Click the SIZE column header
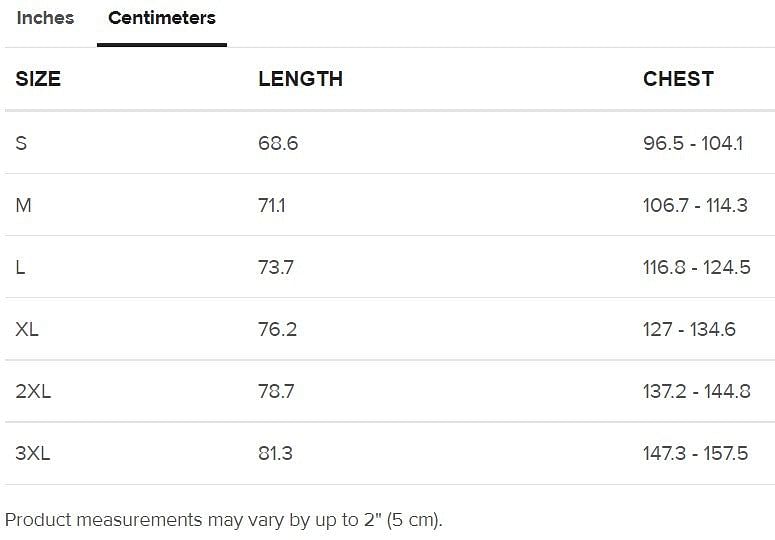The width and height of the screenshot is (775, 540). pyautogui.click(x=38, y=79)
